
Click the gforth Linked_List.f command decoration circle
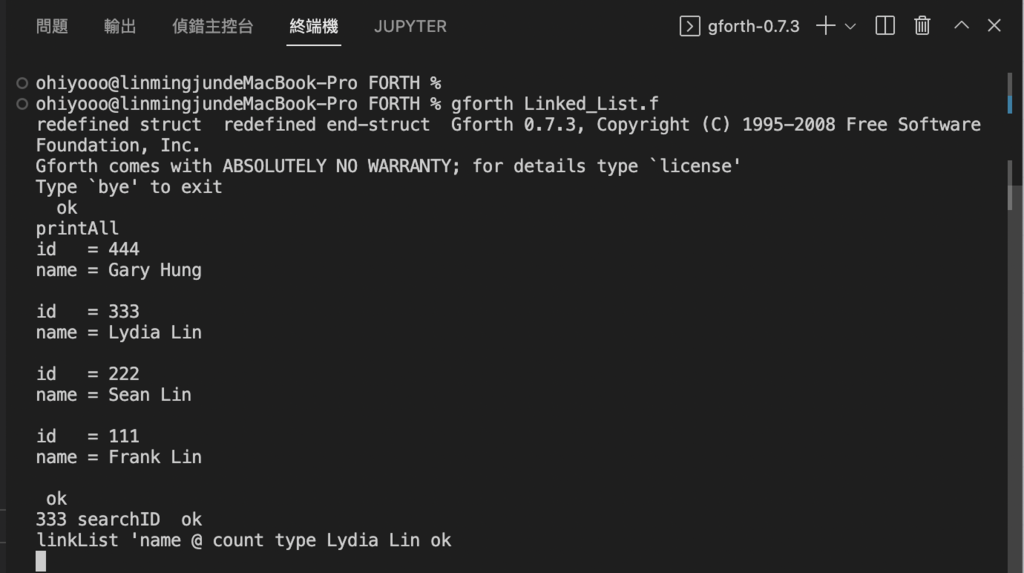22,104
